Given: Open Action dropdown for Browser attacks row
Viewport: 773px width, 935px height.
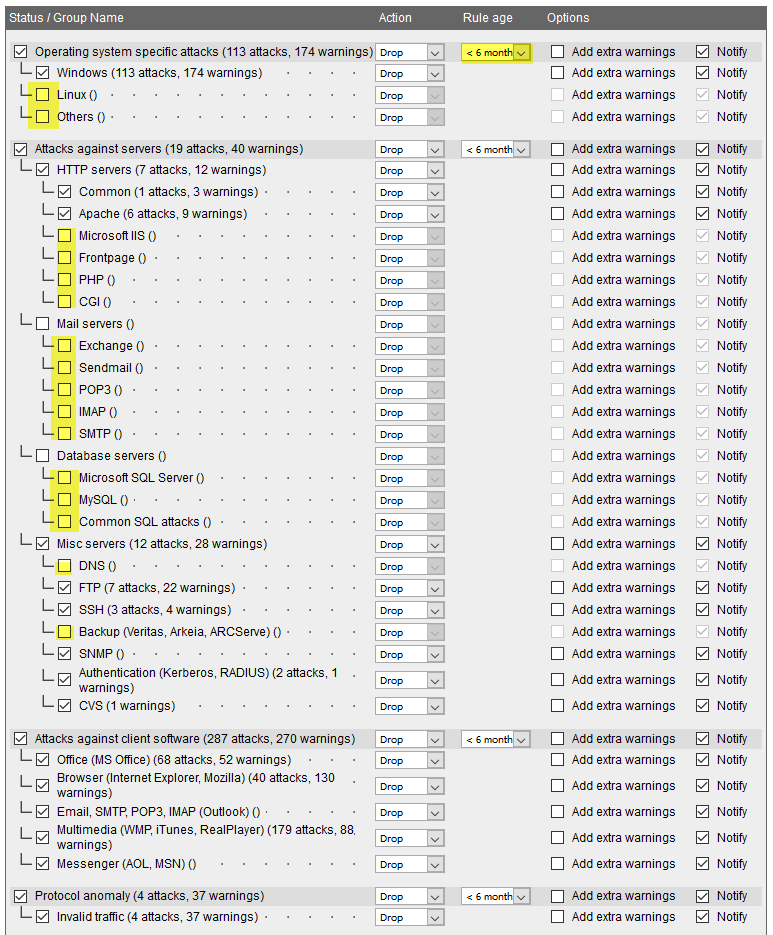Looking at the screenshot, I should (410, 787).
